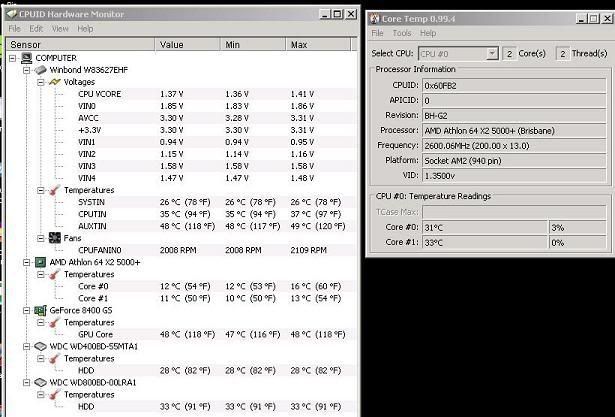Click the thermometer icon under GeForce 8400 GS
Viewport: 615px width, 417px height.
click(55, 322)
